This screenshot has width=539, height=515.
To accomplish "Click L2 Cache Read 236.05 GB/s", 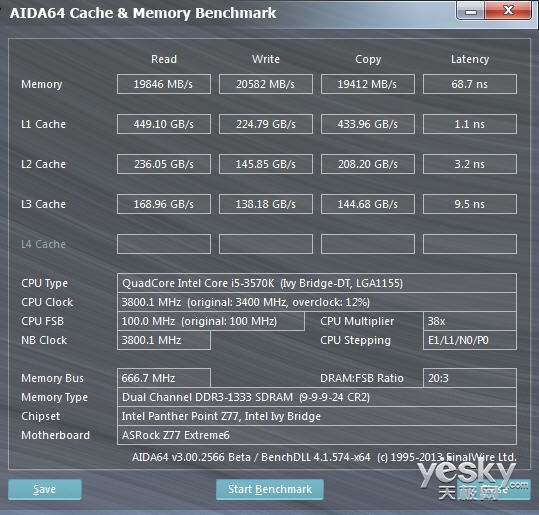I will [164, 164].
